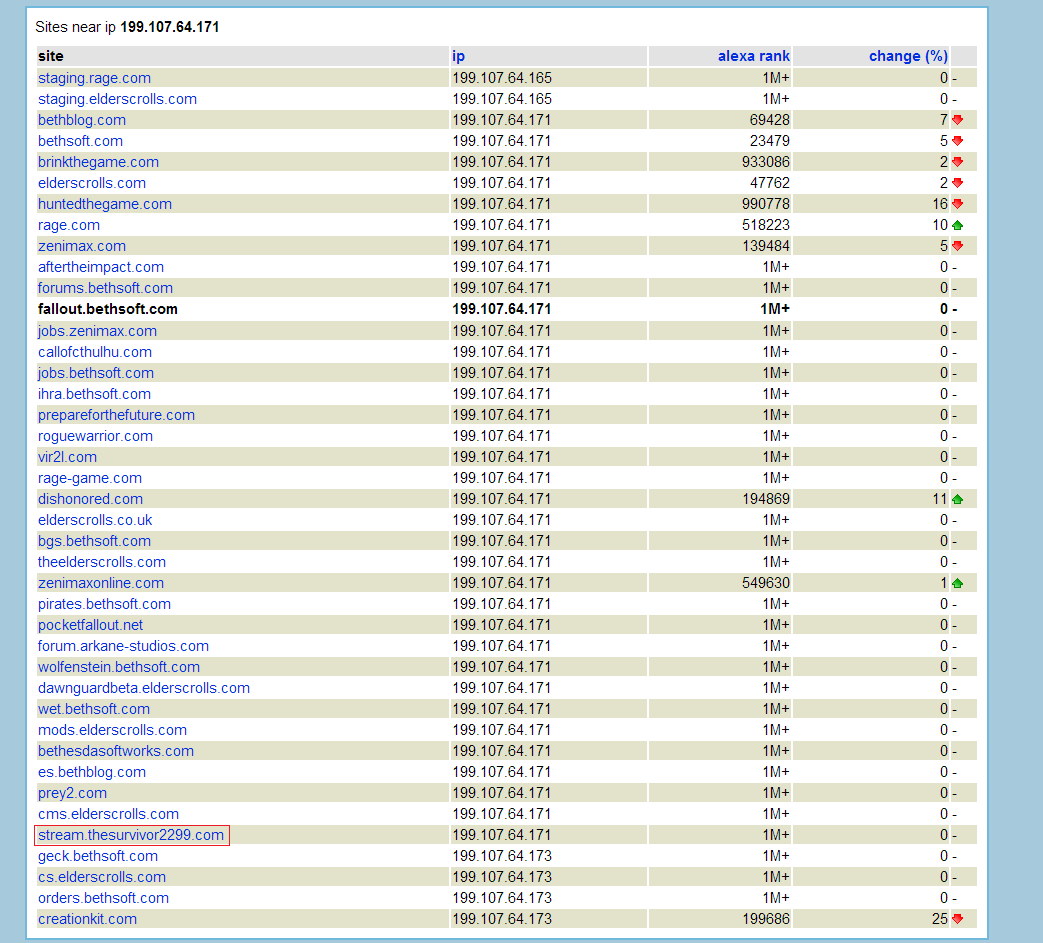This screenshot has width=1043, height=943.
Task: Open geck.bethsoft.com link
Action: [x=98, y=856]
